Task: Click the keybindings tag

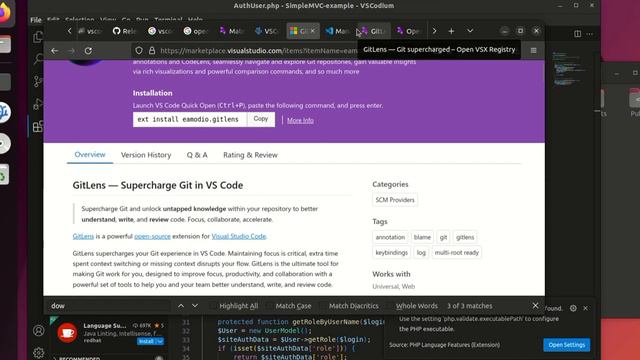Action: [391, 253]
